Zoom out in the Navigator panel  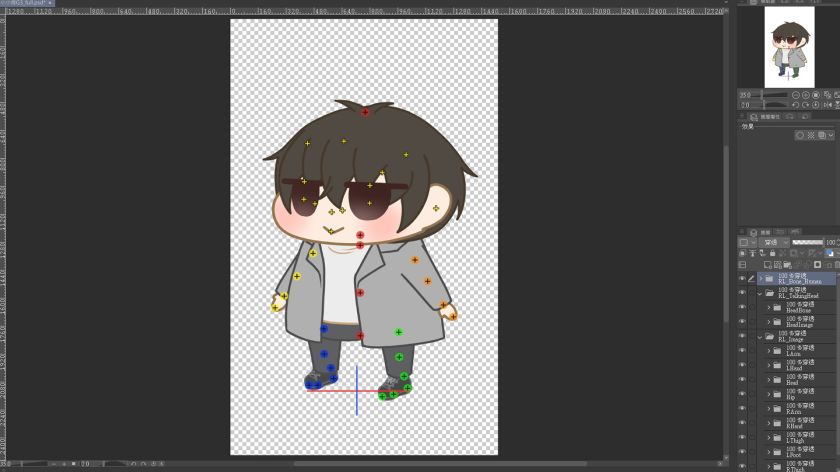[796, 95]
